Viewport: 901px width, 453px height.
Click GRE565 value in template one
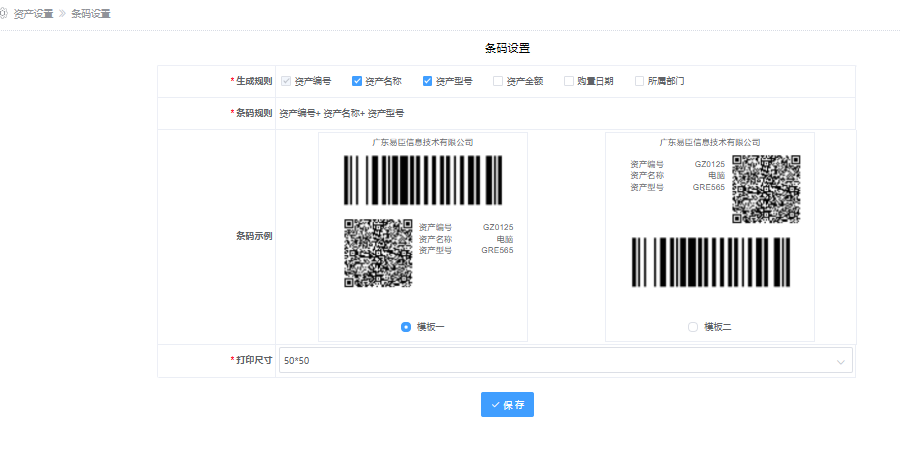pos(498,250)
